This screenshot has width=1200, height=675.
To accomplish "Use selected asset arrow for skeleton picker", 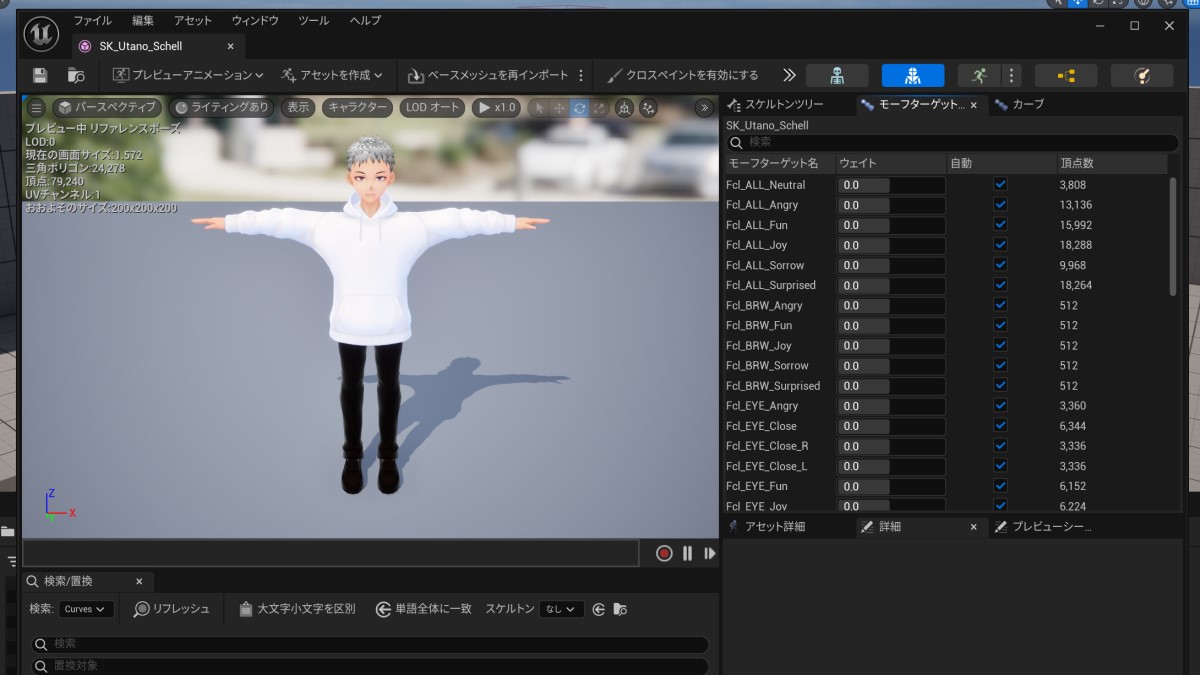I will pos(598,609).
